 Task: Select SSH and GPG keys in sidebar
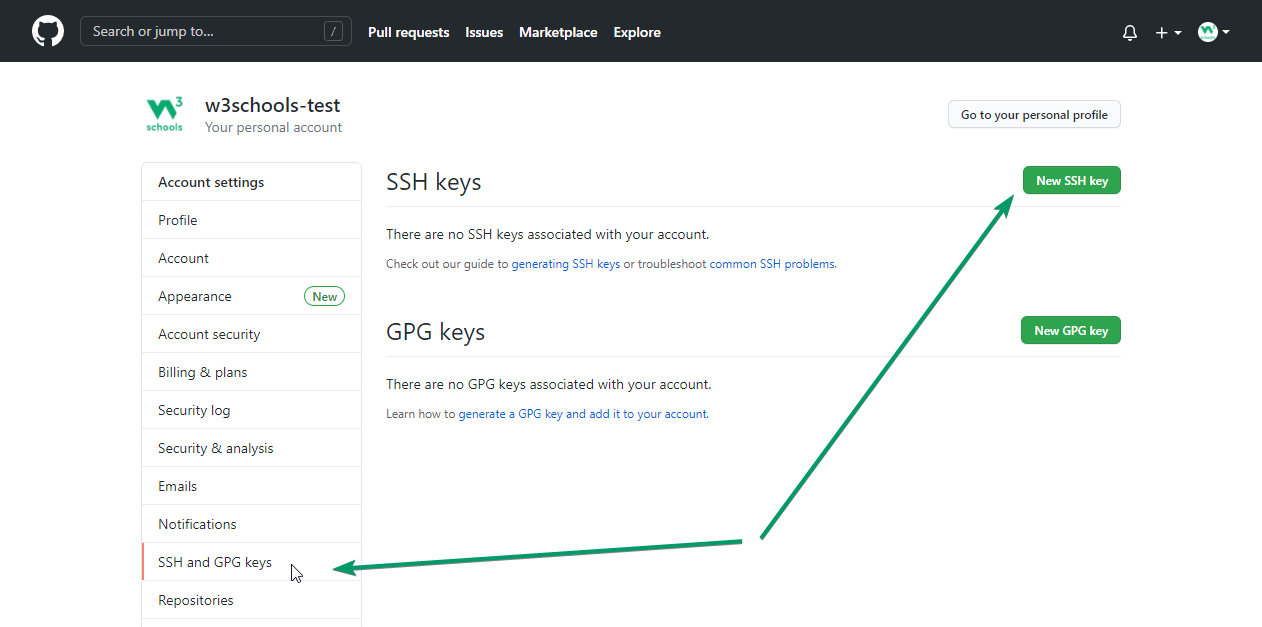[x=214, y=561]
